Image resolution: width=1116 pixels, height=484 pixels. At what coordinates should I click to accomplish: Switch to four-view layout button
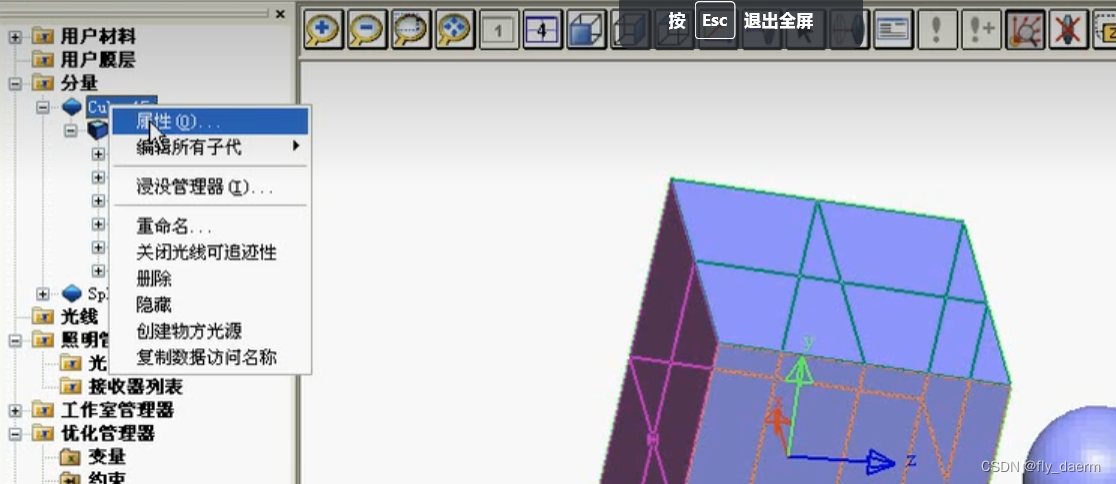(x=542, y=29)
